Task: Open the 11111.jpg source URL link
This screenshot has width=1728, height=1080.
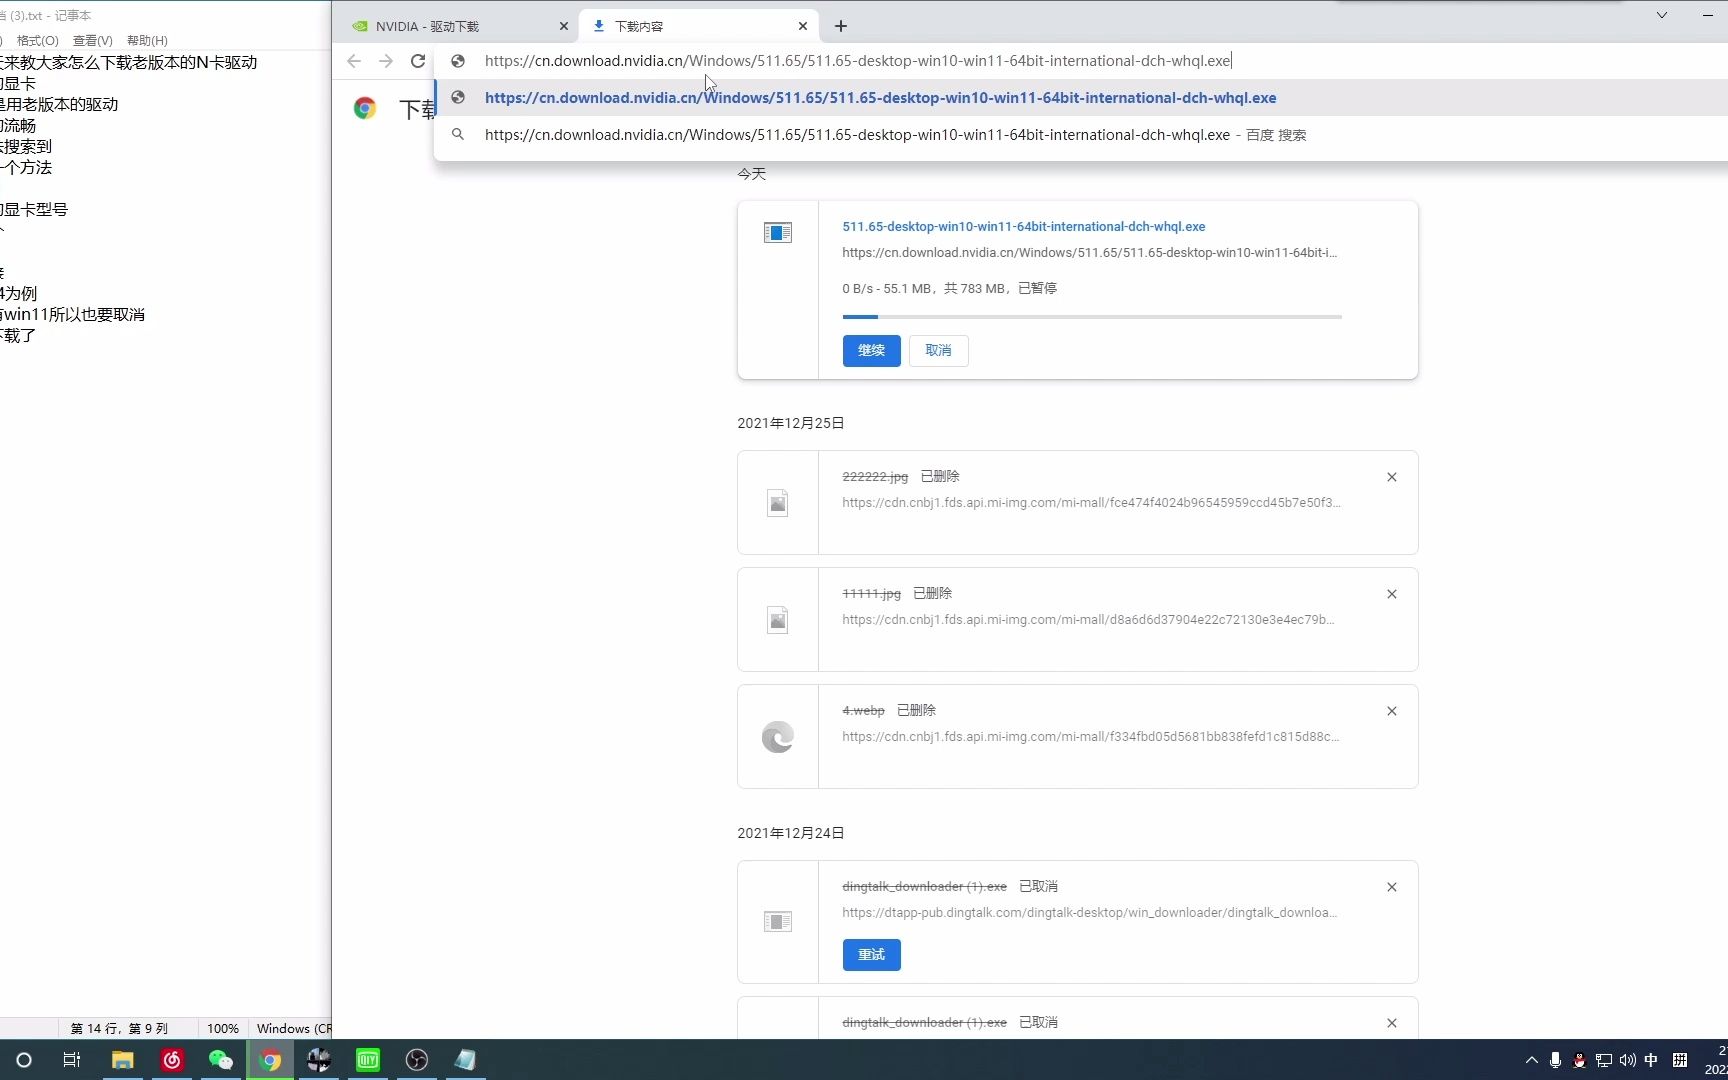Action: pyautogui.click(x=1088, y=620)
